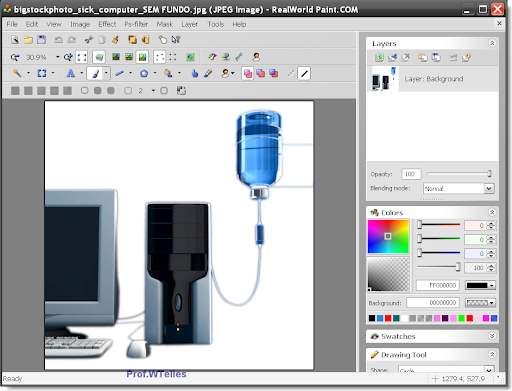Select the Line tool
Image resolution: width=512 pixels, height=391 pixels.
point(119,73)
